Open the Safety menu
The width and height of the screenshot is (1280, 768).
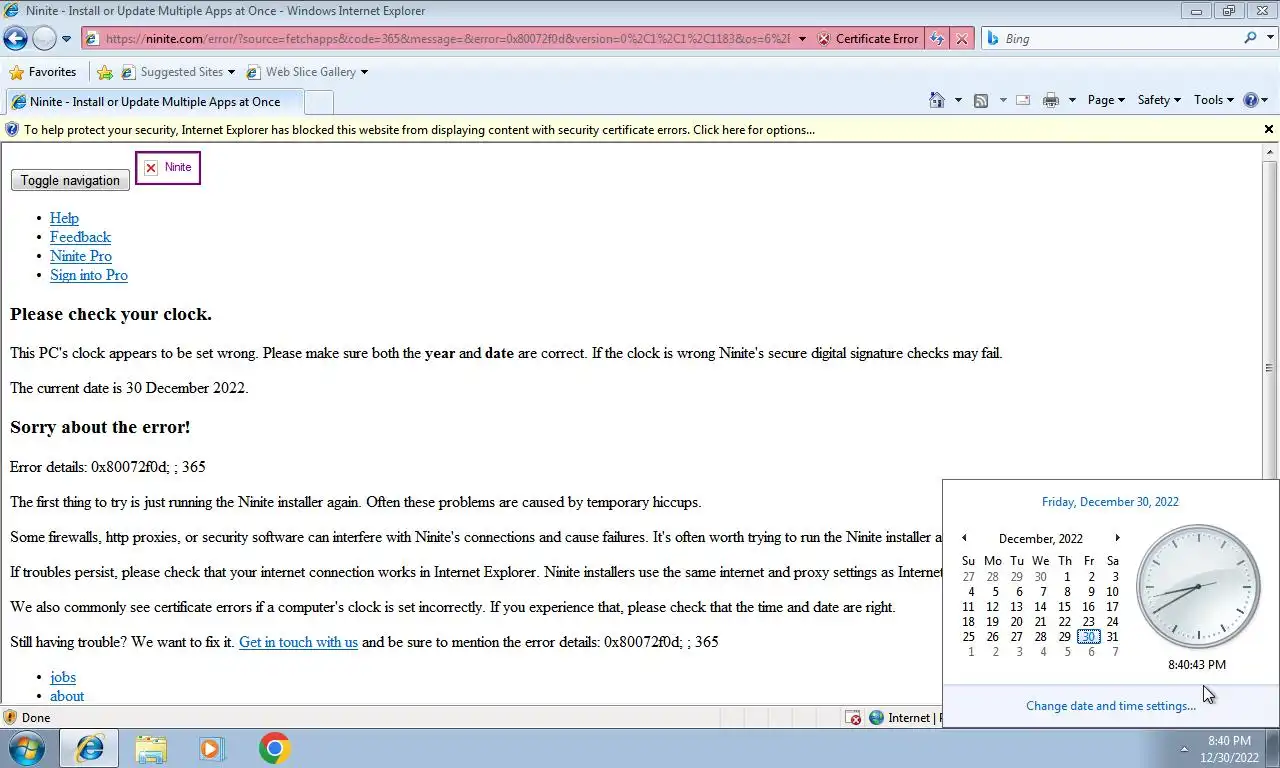tap(1159, 100)
